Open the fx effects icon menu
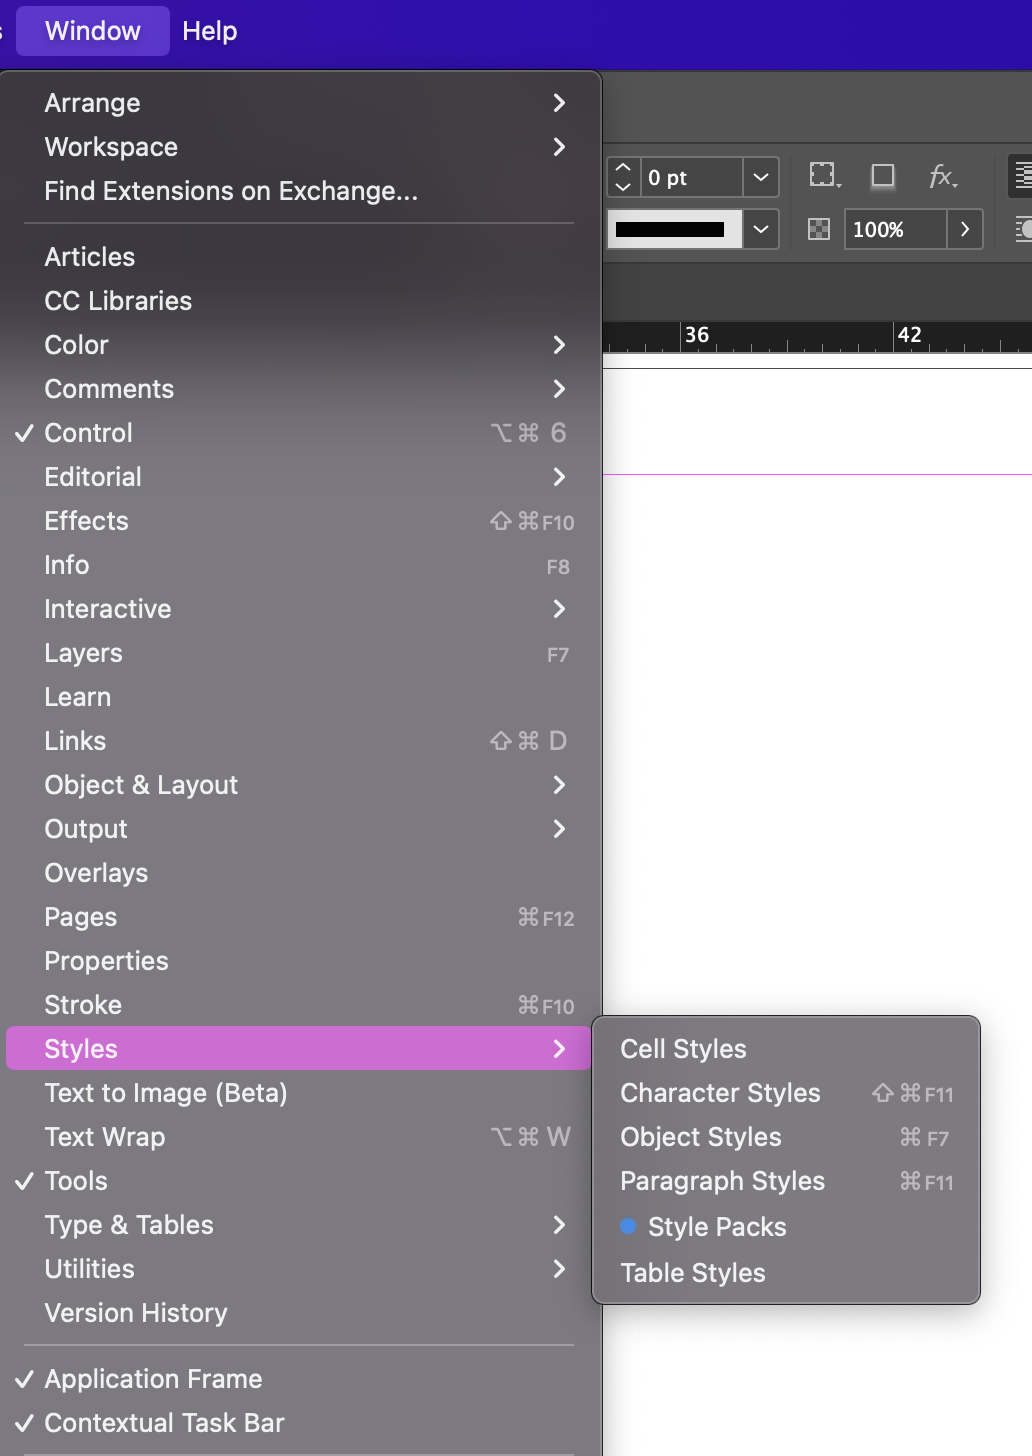 [943, 177]
